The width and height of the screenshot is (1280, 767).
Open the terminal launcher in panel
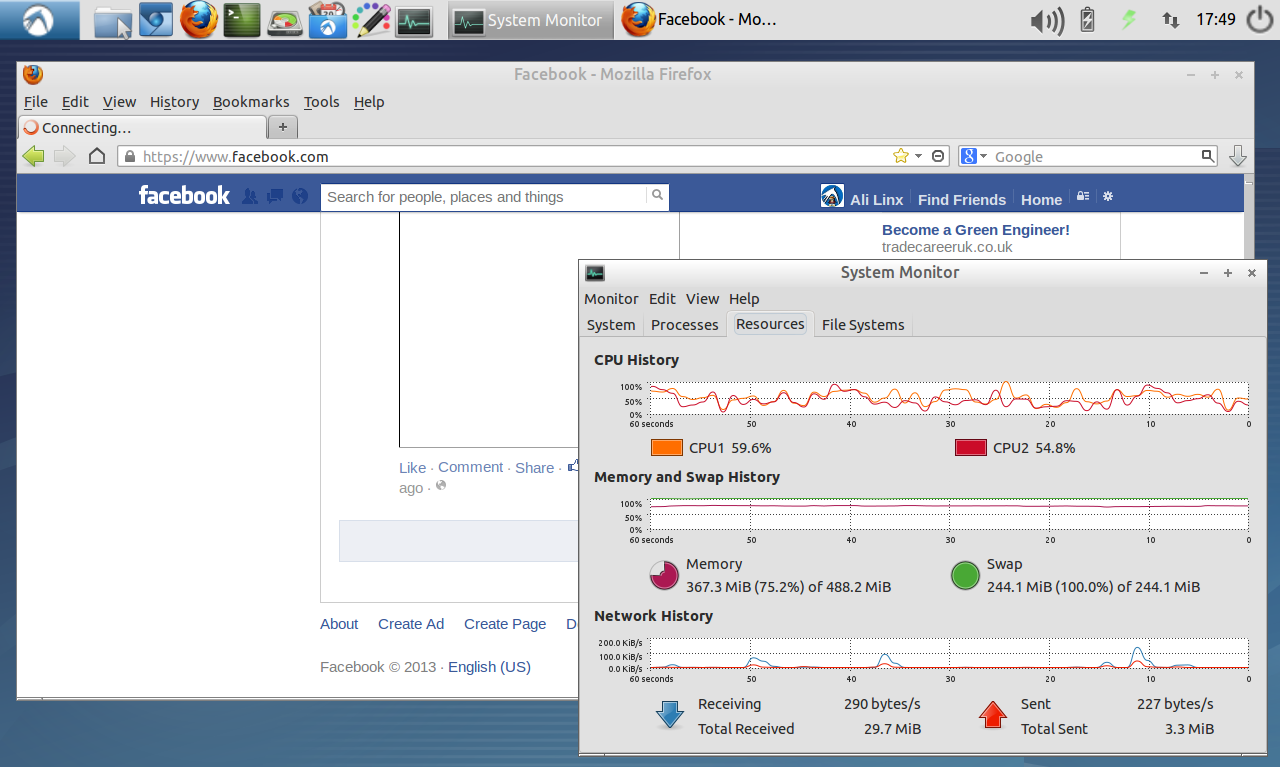[242, 20]
